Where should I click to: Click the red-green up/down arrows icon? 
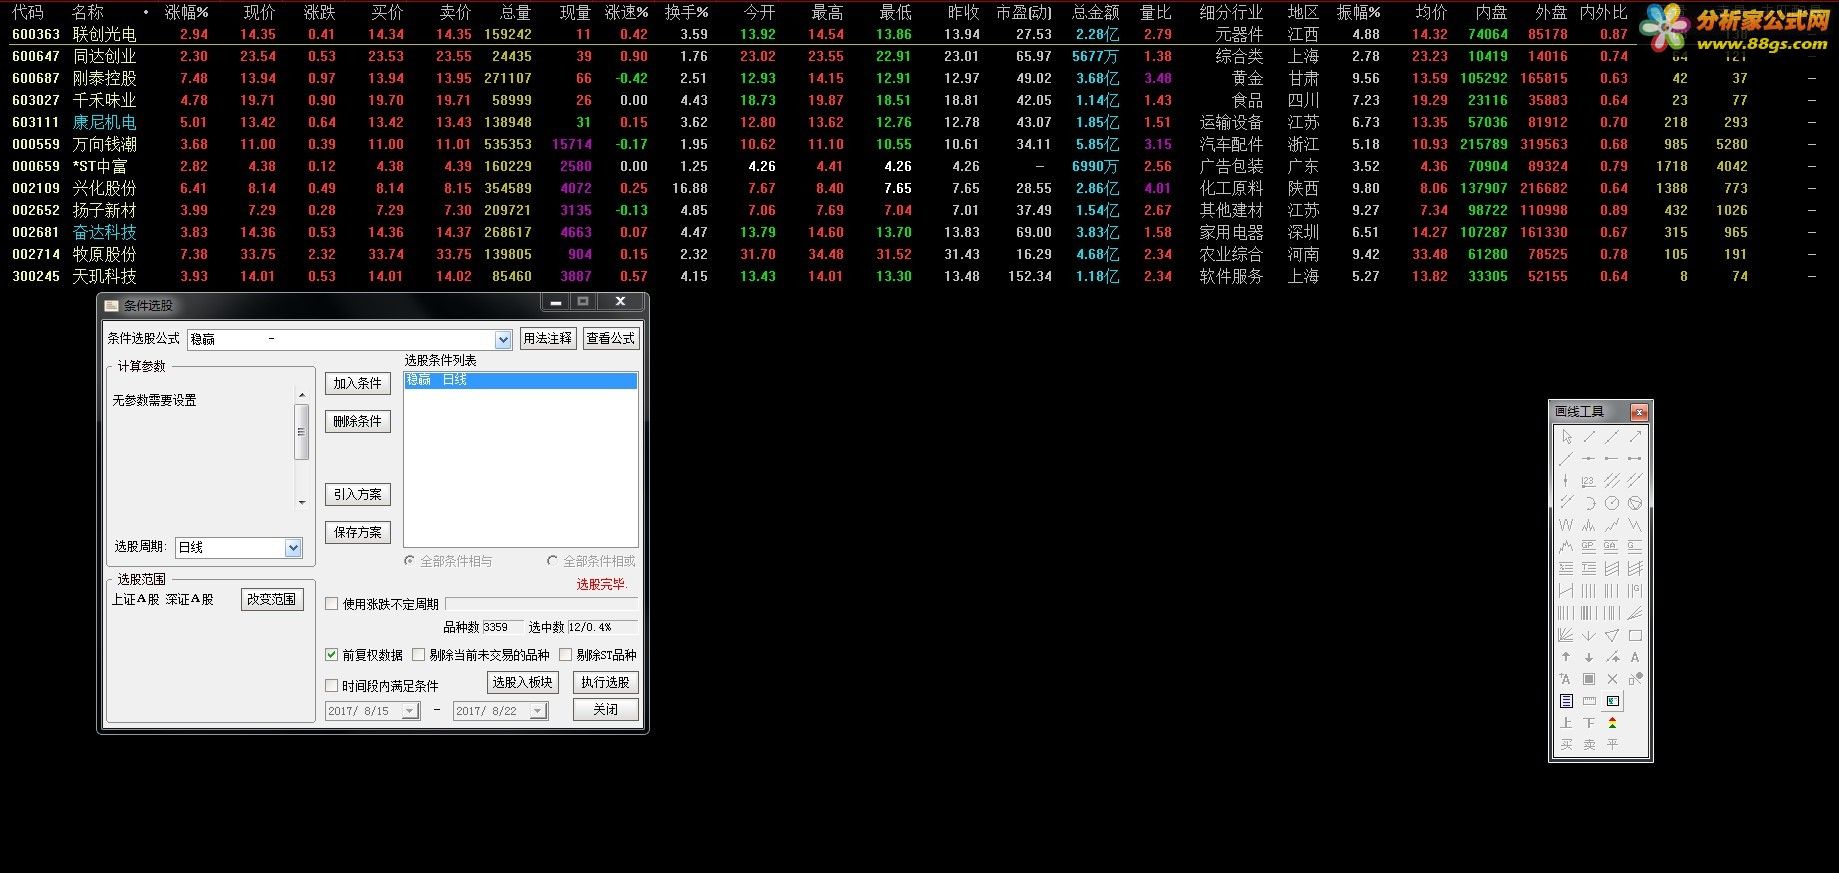click(1611, 722)
